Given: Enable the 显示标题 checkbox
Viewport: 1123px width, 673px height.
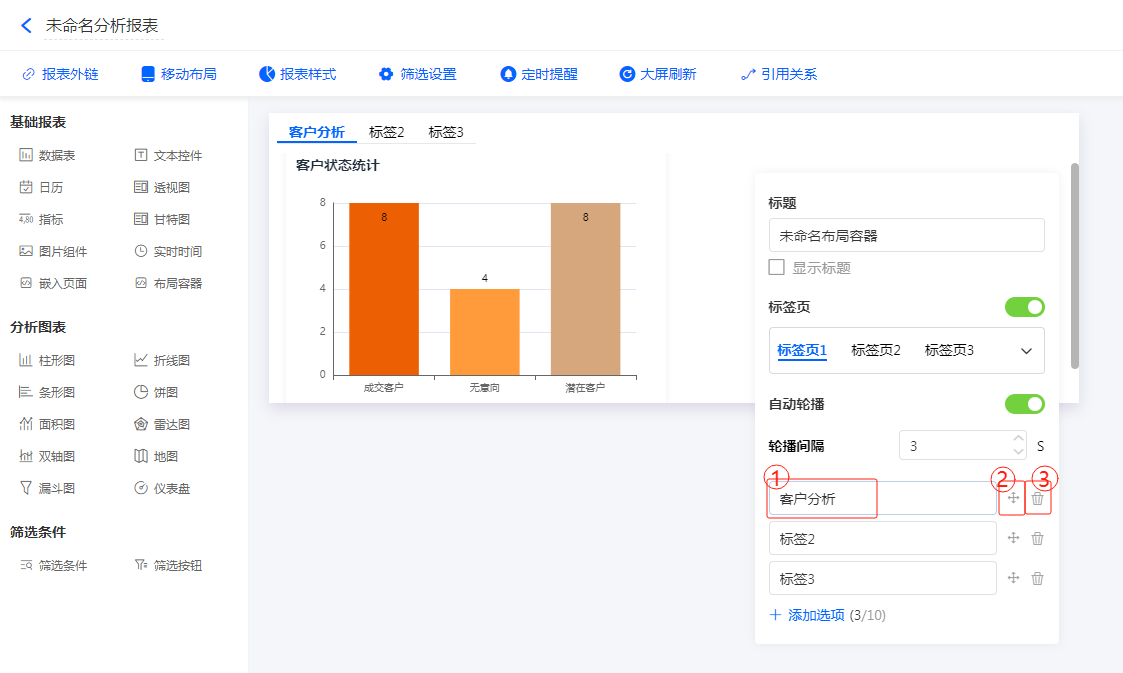Looking at the screenshot, I should click(x=776, y=267).
